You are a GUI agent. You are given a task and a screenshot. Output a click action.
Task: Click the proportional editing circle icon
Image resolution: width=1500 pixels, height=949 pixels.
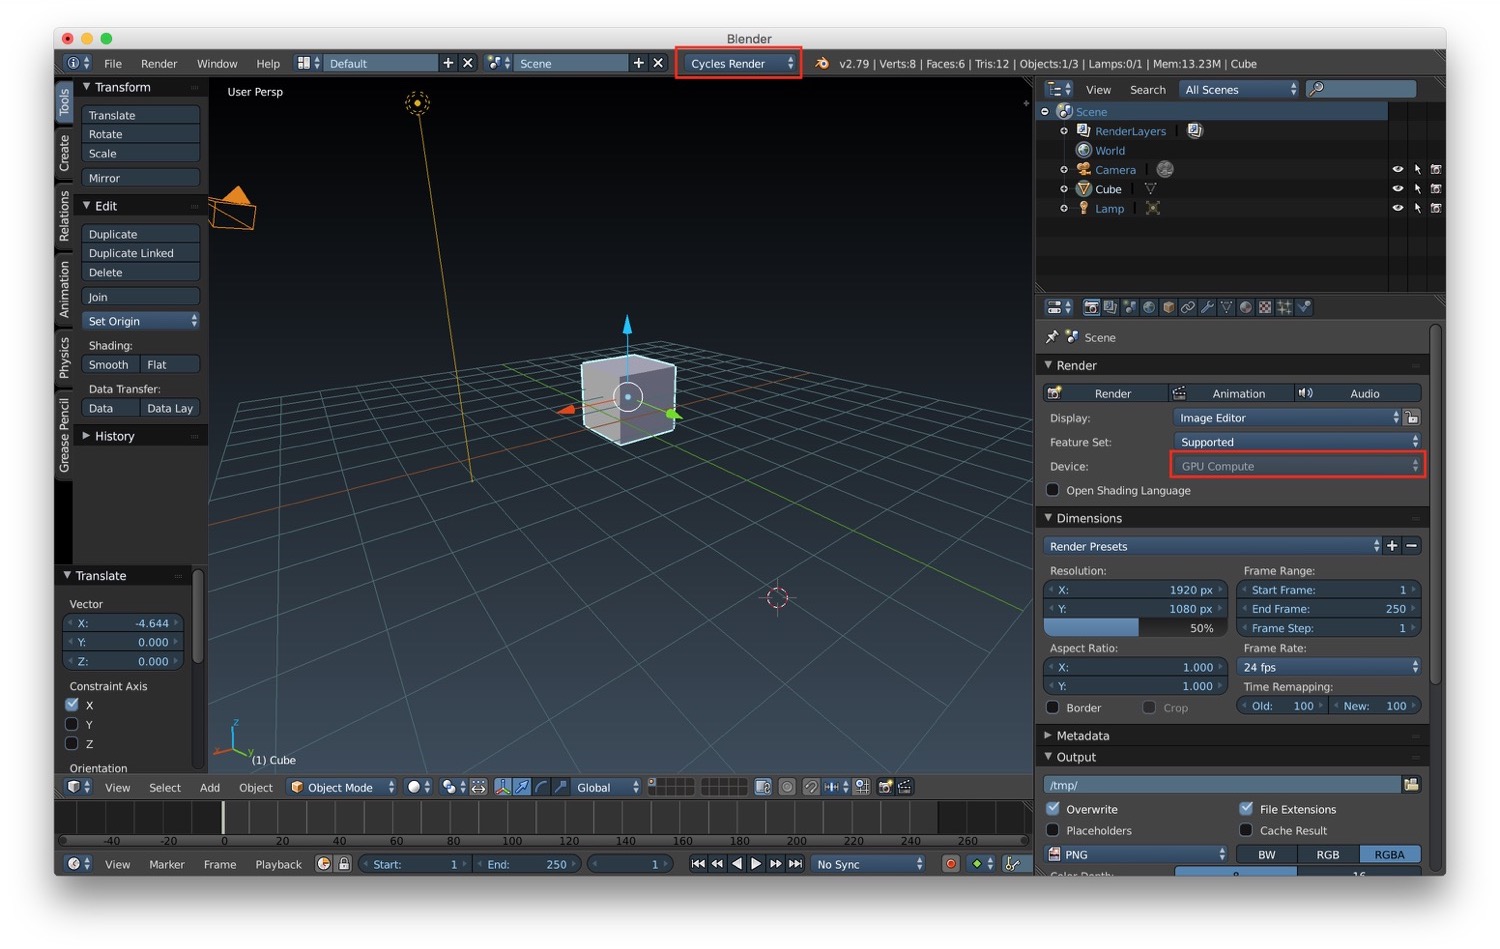pos(787,787)
